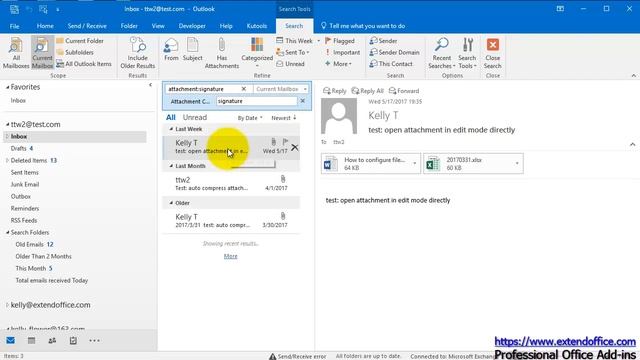
Task: Toggle Flagged filter
Action: tap(340, 41)
